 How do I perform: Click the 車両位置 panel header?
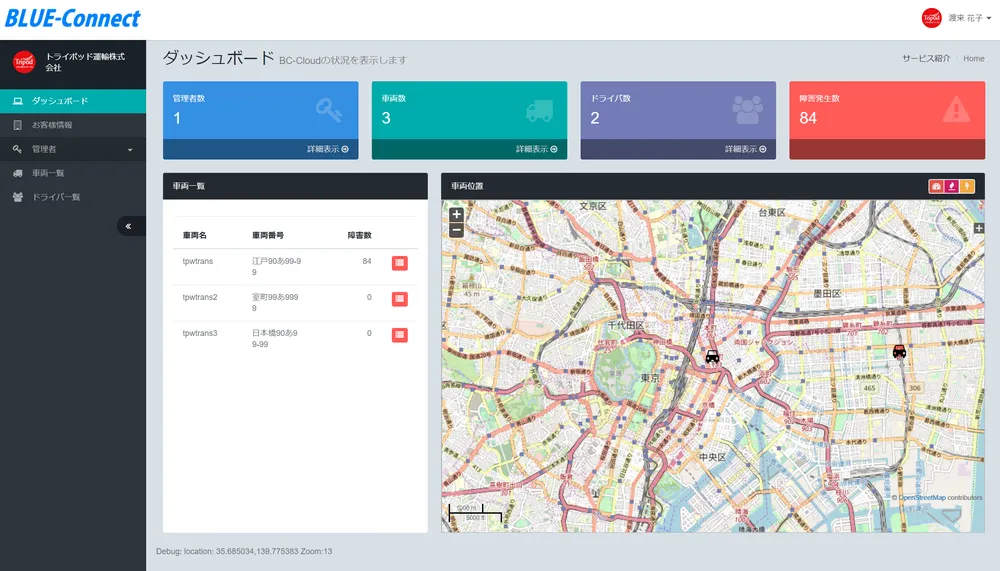tap(713, 186)
